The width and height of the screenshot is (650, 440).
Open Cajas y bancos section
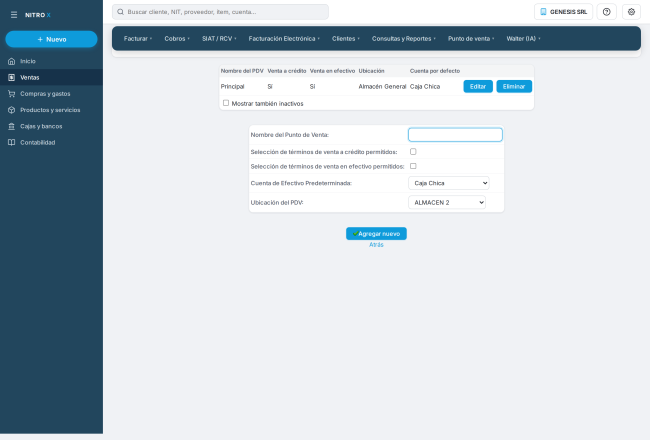click(51, 126)
